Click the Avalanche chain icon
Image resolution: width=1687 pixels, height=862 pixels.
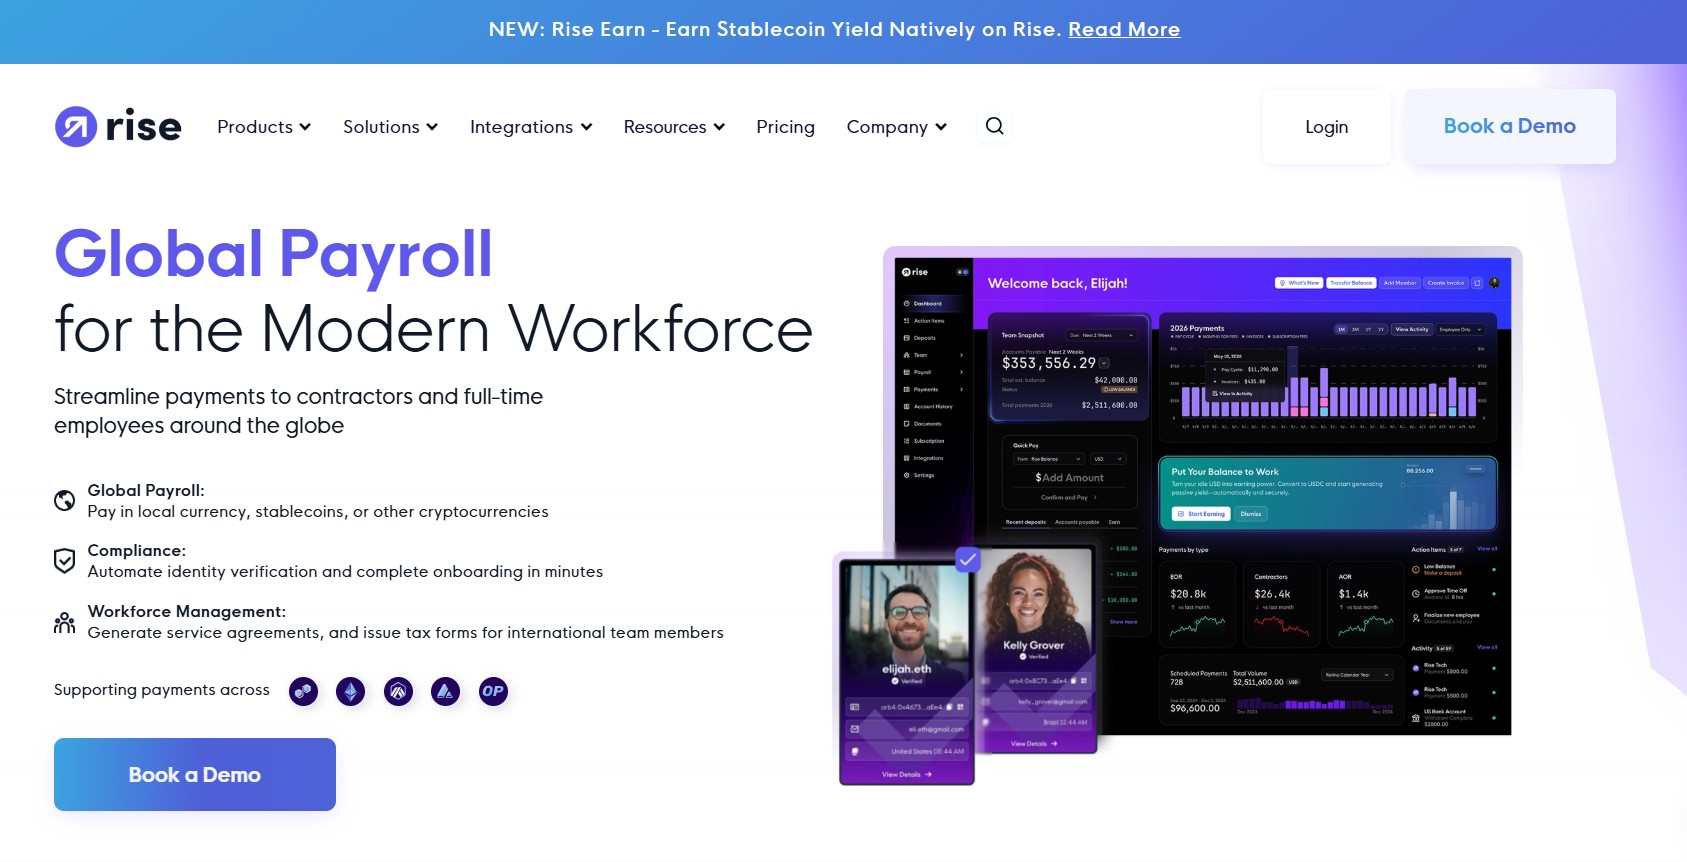coord(445,691)
